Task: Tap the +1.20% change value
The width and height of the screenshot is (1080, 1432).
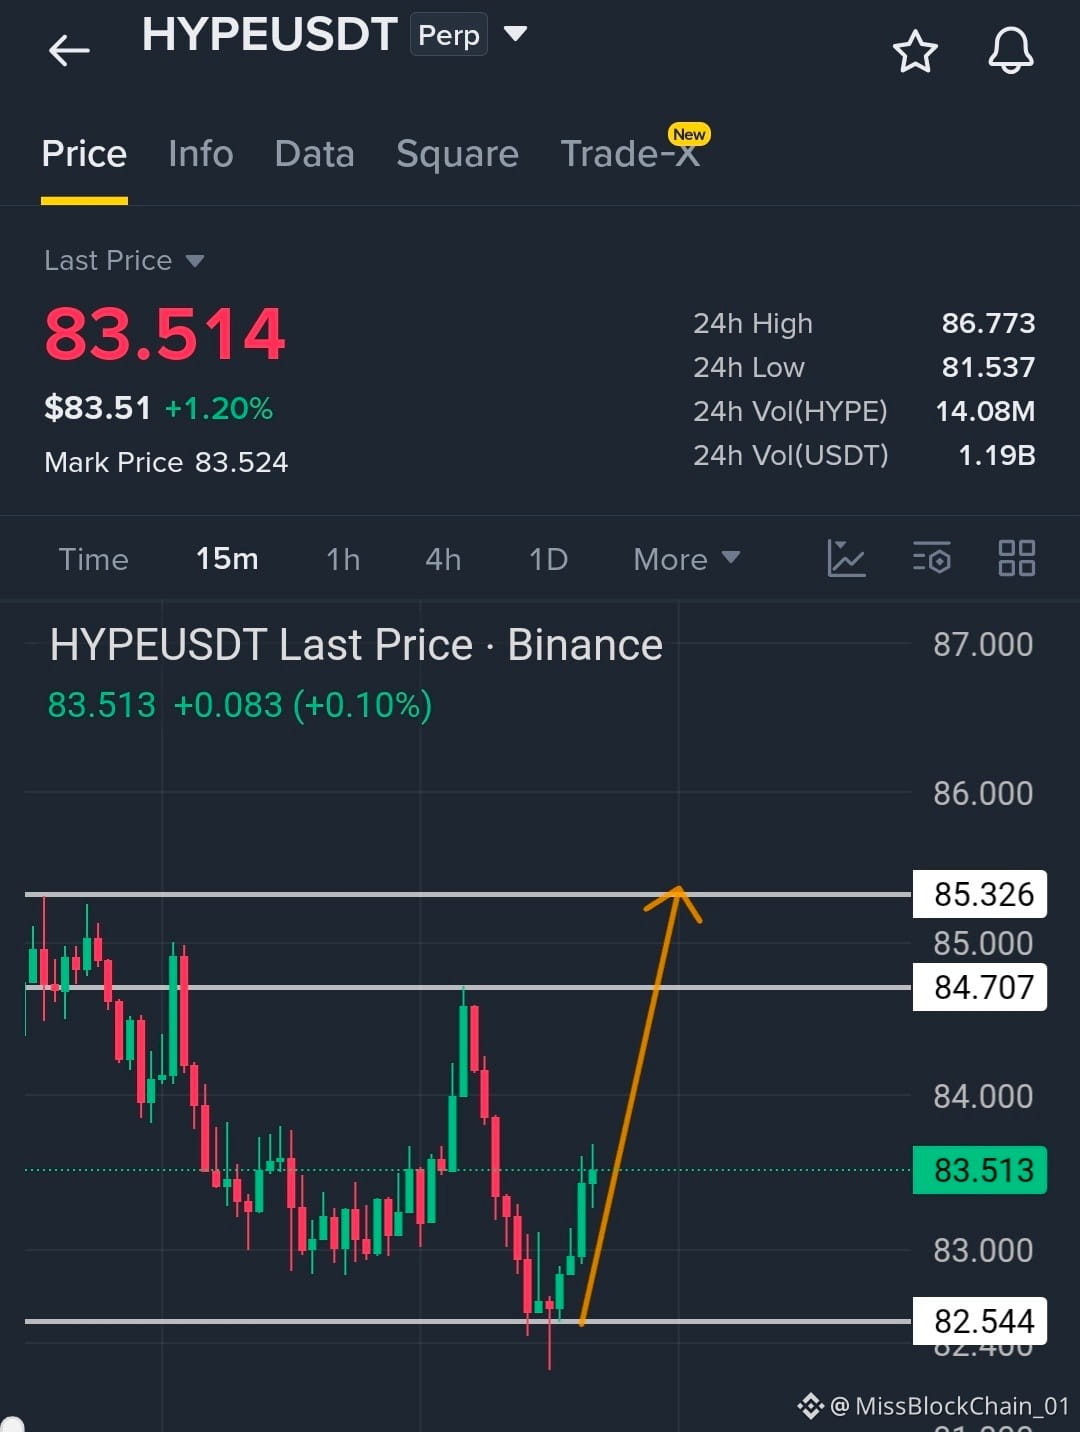Action: tap(219, 408)
